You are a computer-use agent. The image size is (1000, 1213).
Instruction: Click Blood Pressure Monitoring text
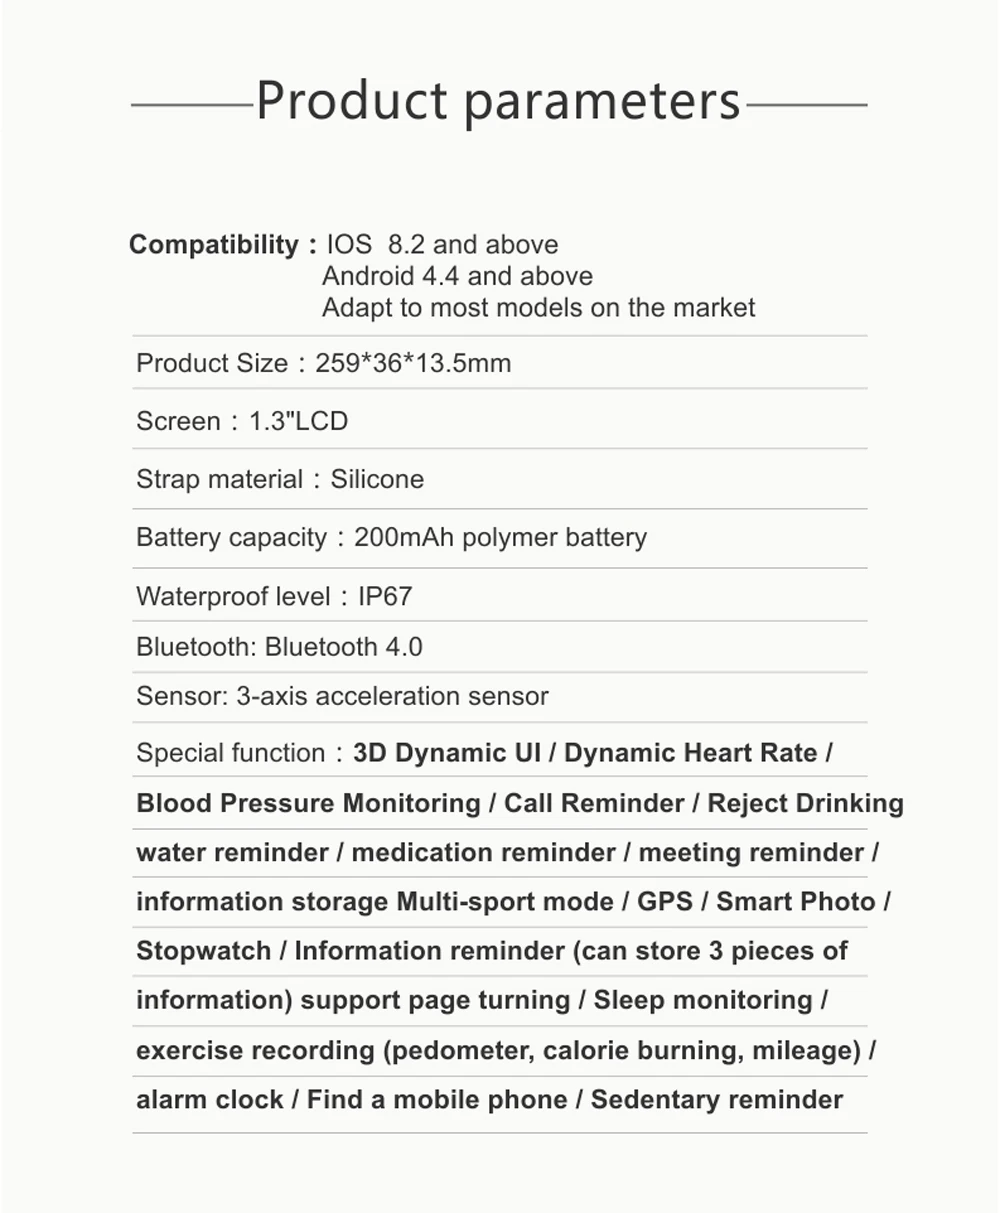click(x=308, y=803)
